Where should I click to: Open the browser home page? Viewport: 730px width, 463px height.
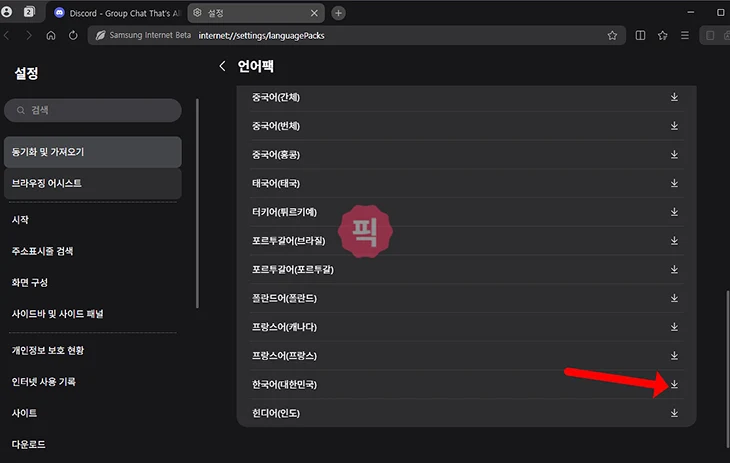tap(51, 35)
